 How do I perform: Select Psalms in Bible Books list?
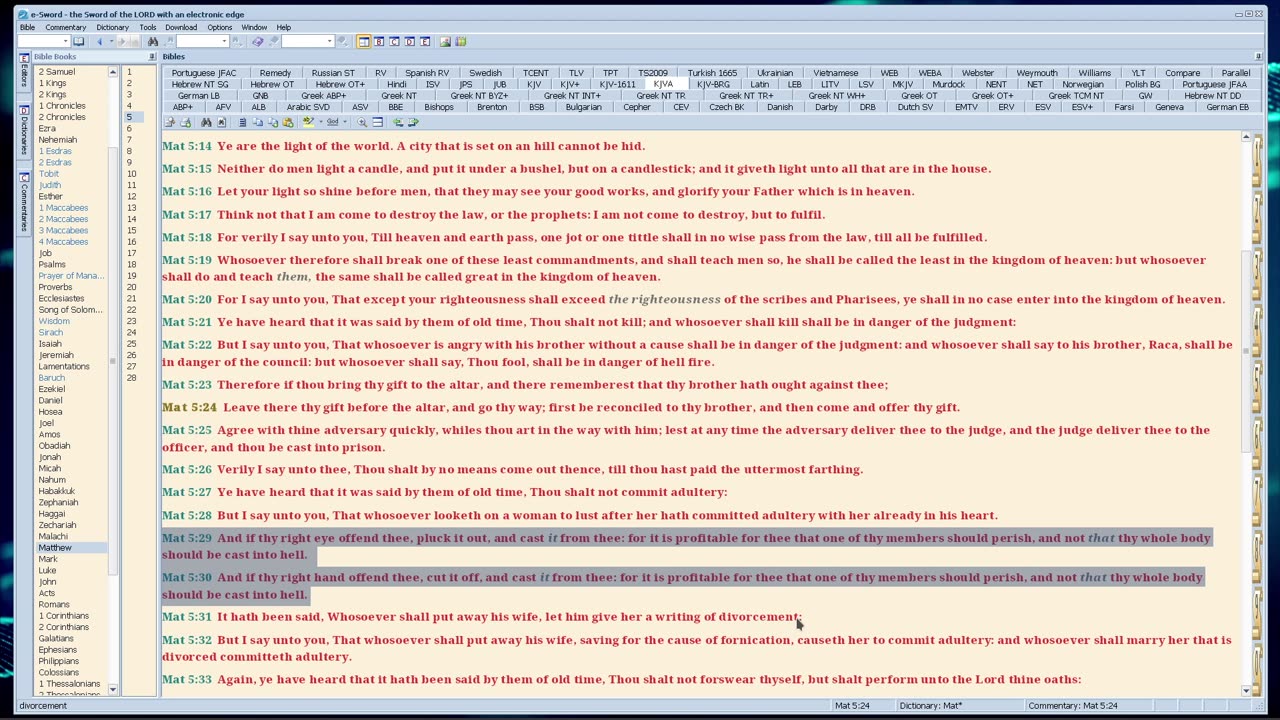coord(52,264)
